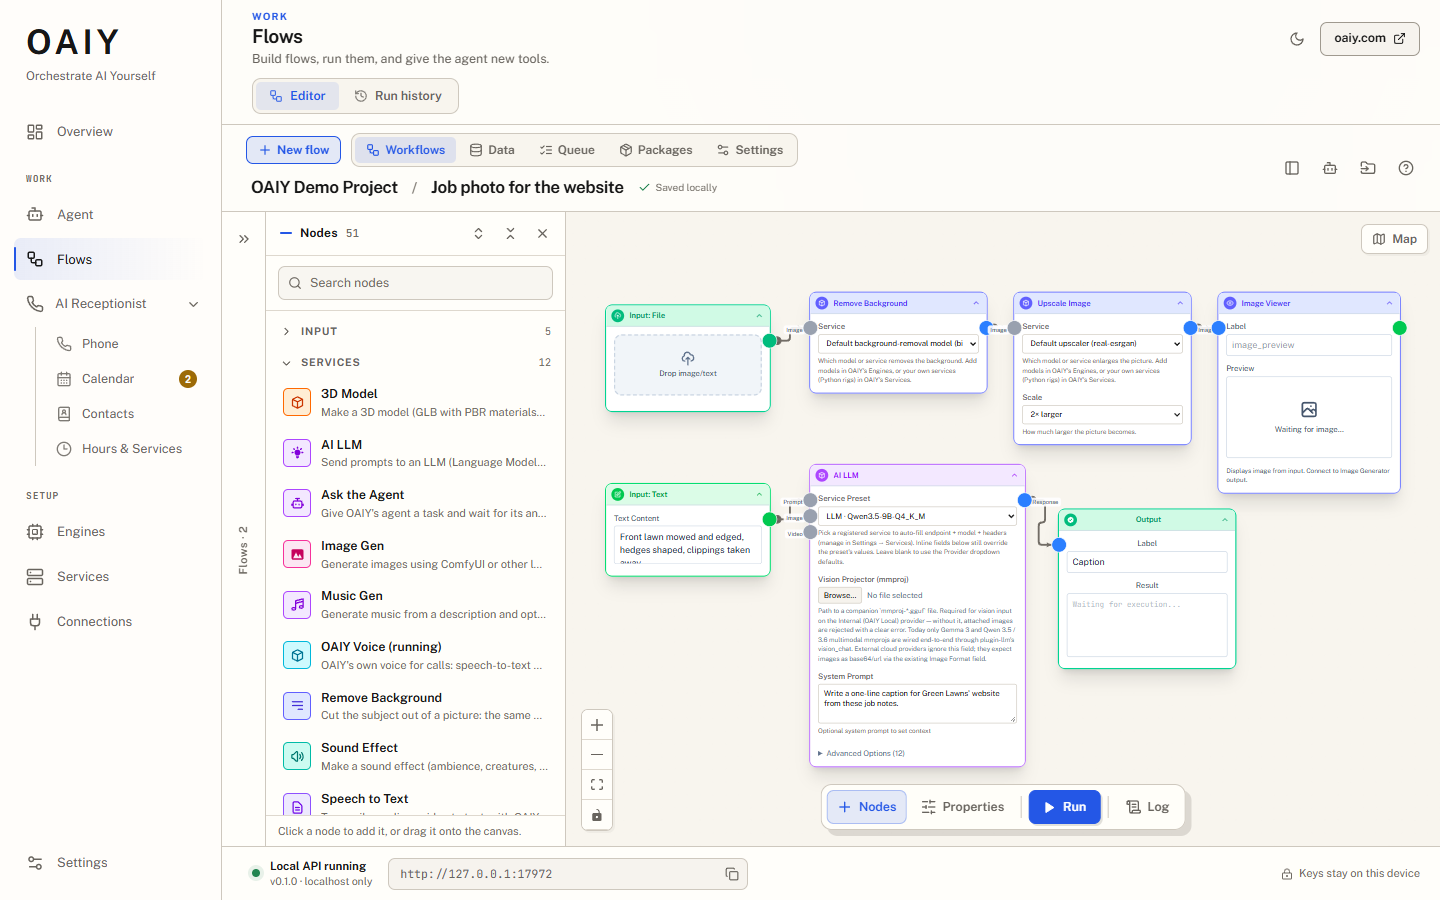Add the Ask the Agent node

pyautogui.click(x=415, y=504)
